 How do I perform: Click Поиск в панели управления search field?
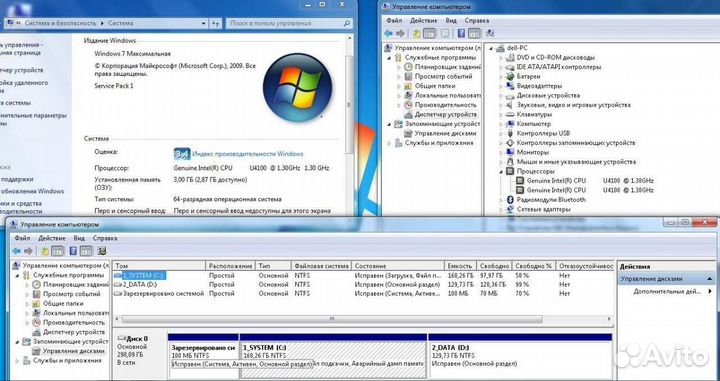[289, 23]
